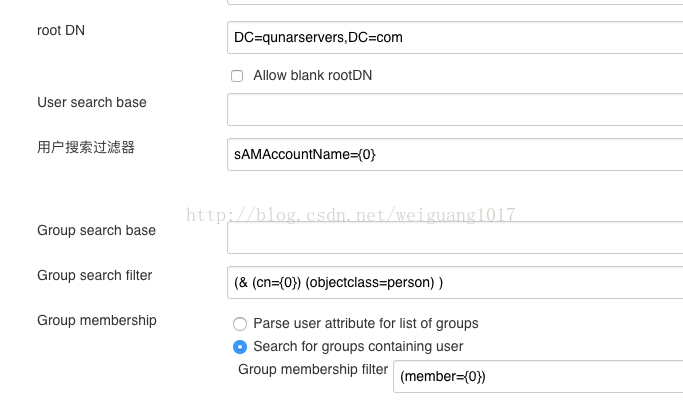Click the Group search filter input box
This screenshot has width=683, height=408.
(455, 283)
